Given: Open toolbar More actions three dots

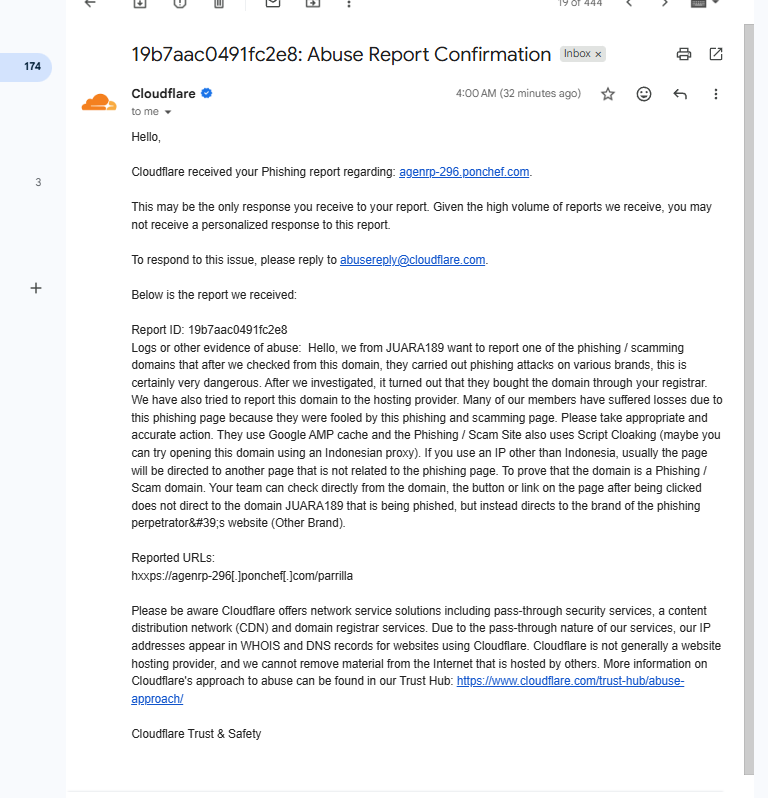Looking at the screenshot, I should click(x=349, y=3).
